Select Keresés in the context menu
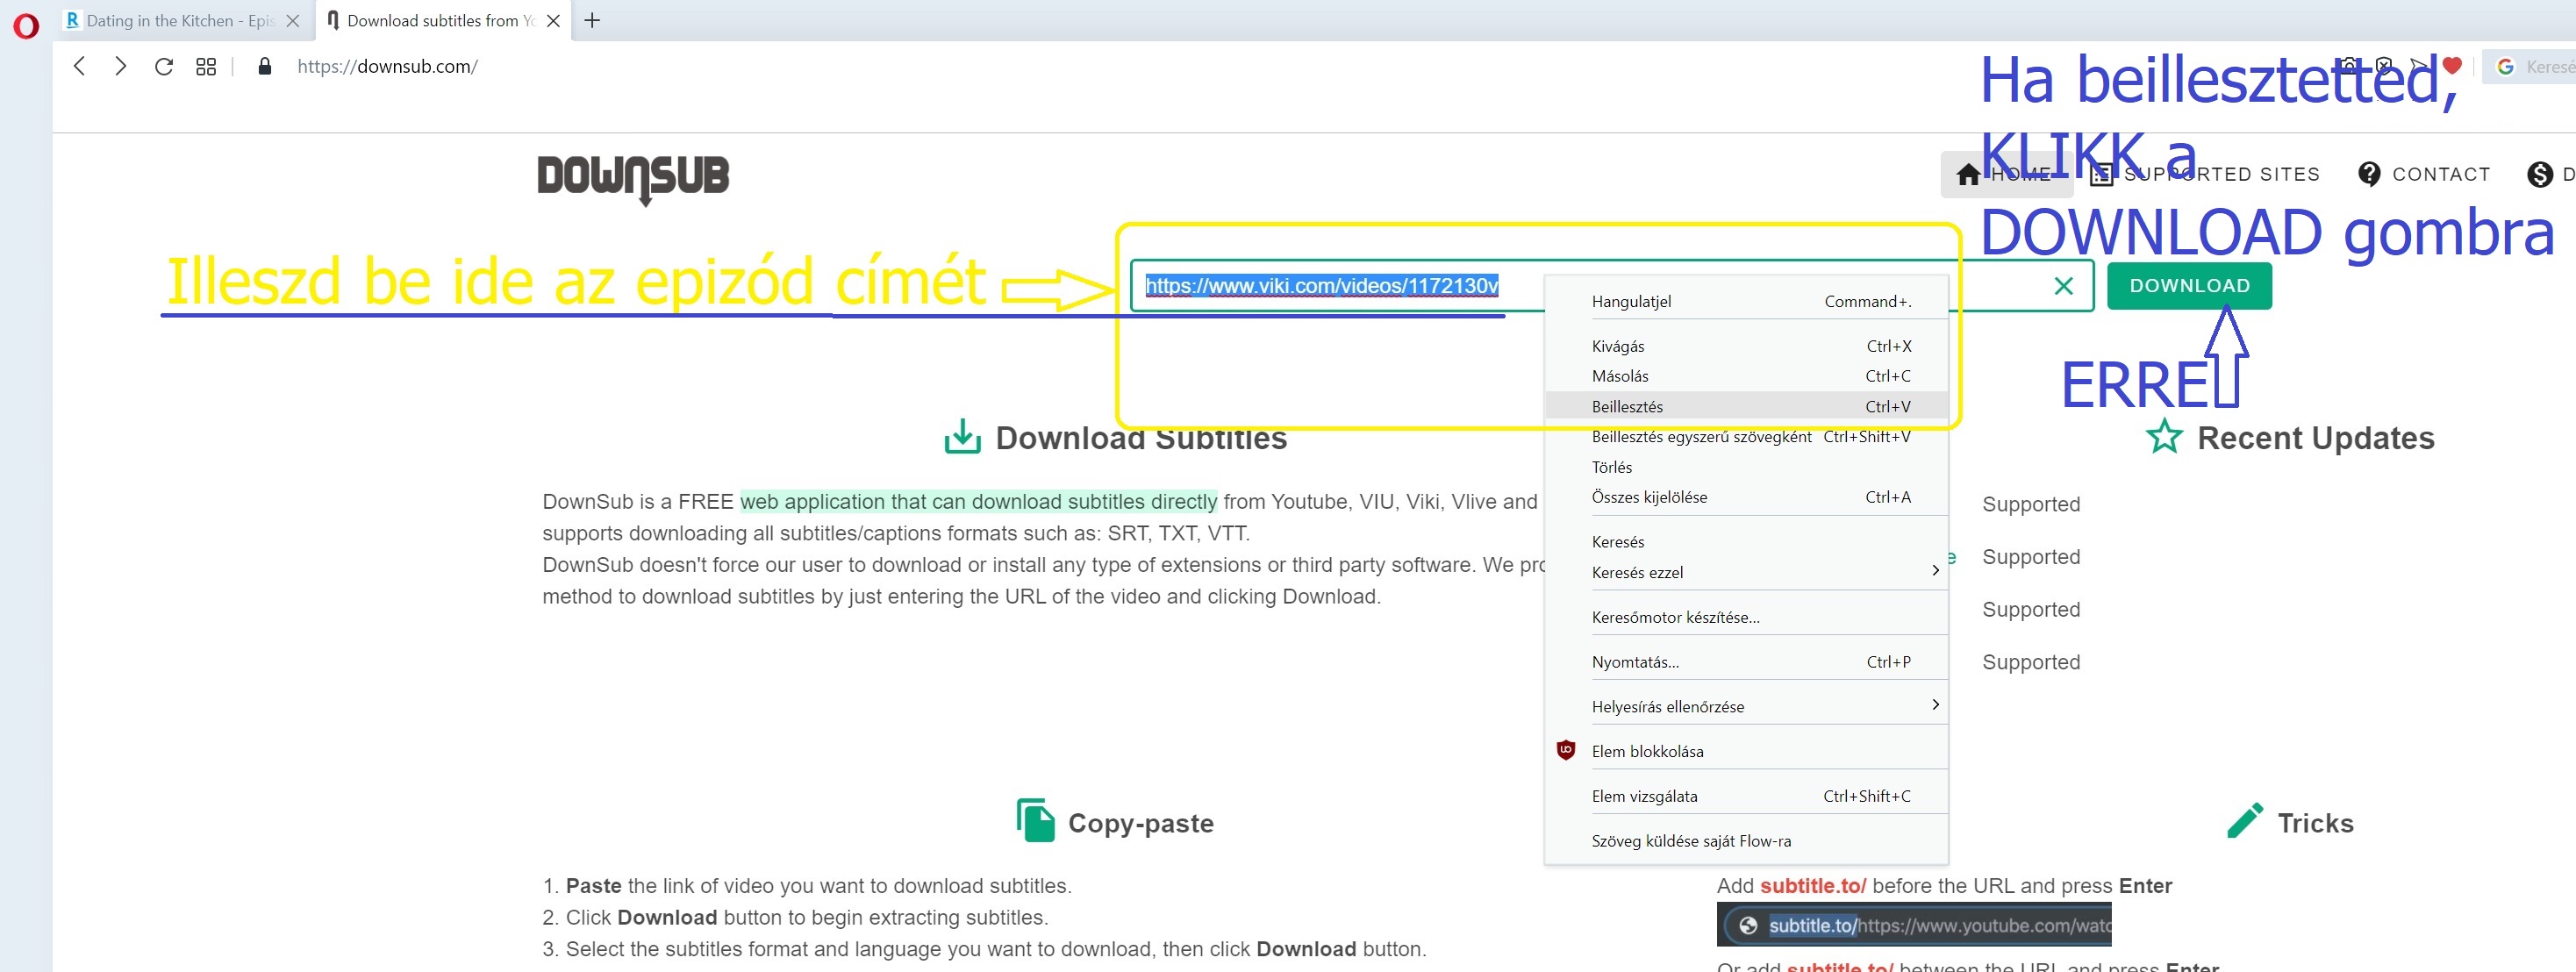The image size is (2576, 972). 1746,542
